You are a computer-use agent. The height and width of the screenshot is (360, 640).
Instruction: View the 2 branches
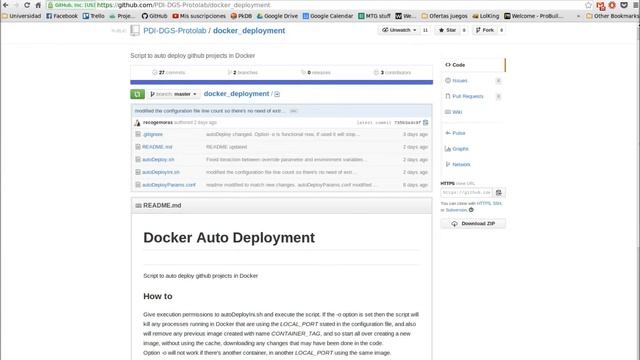coord(242,73)
